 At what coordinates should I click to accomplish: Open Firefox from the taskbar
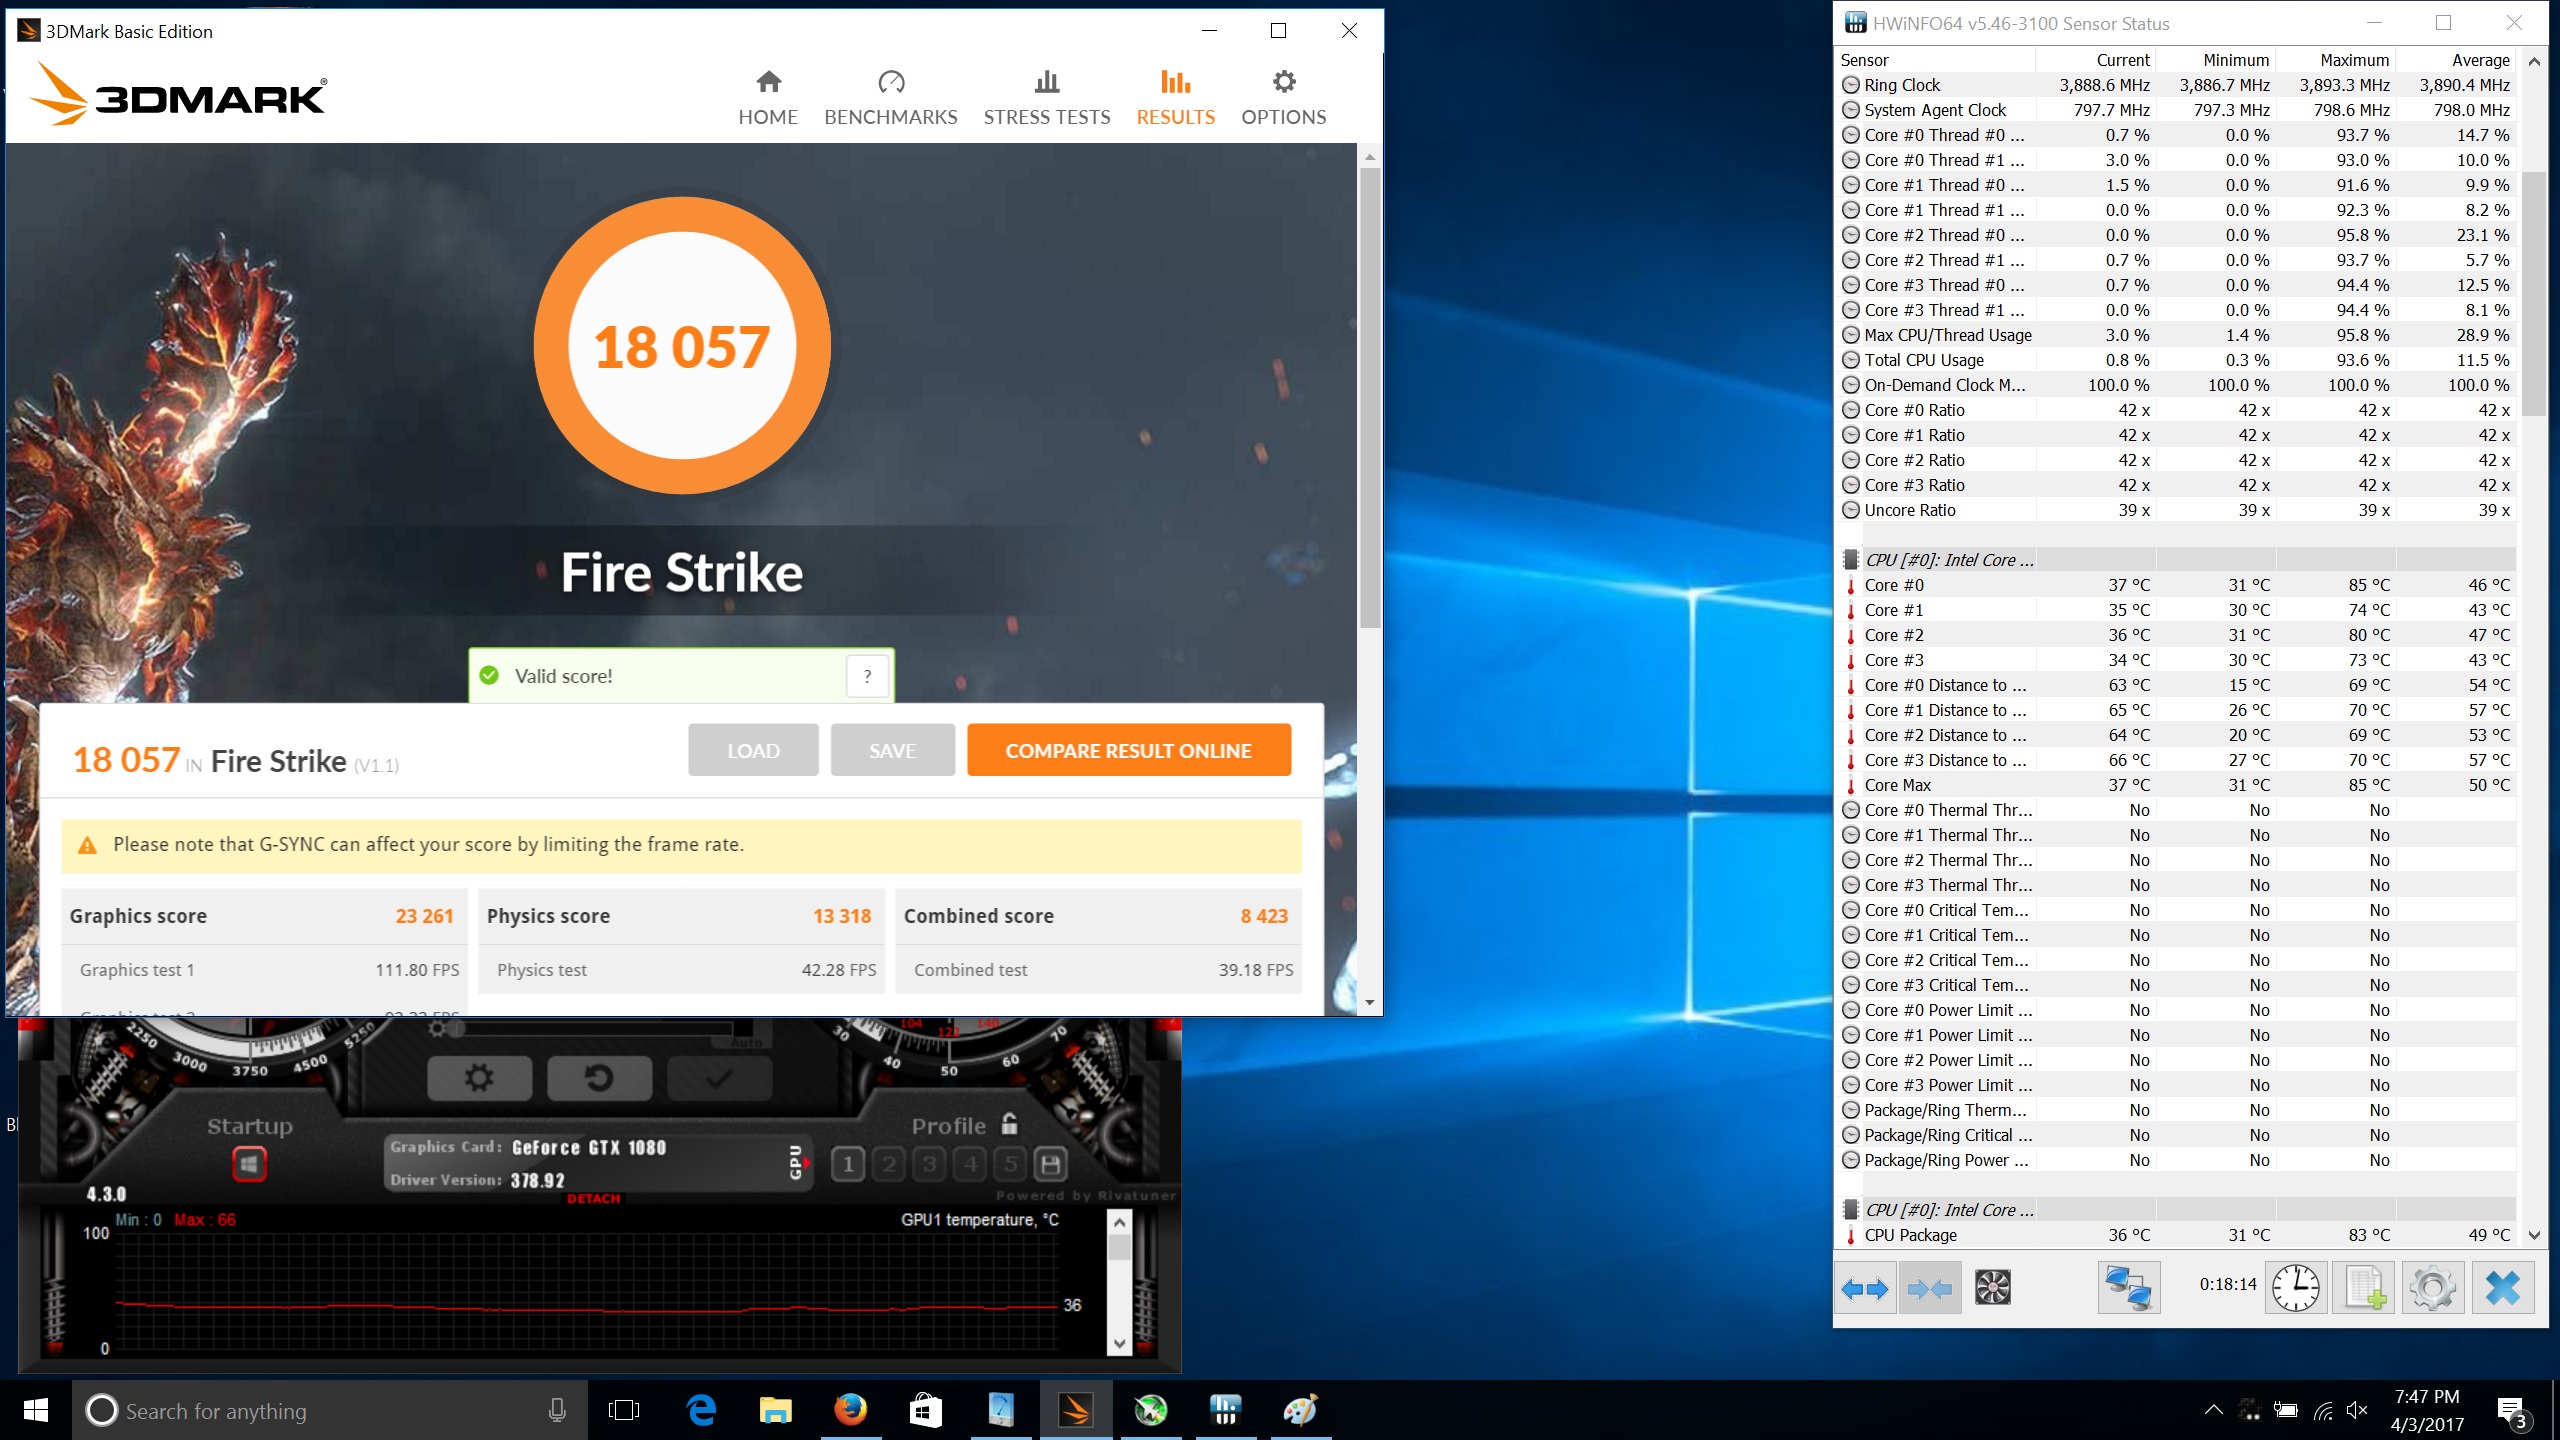[851, 1411]
